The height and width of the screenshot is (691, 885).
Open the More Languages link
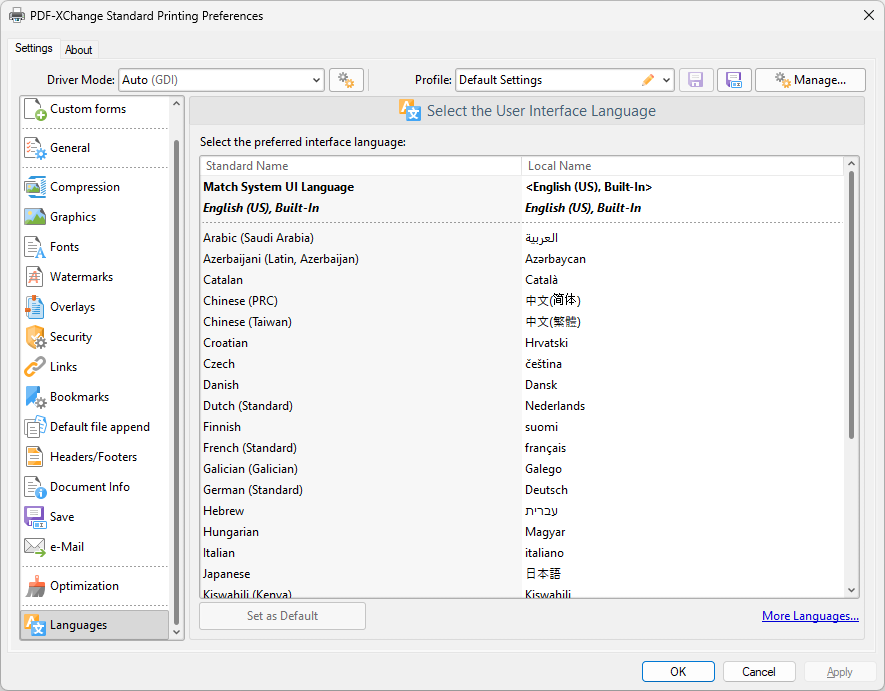click(x=810, y=616)
